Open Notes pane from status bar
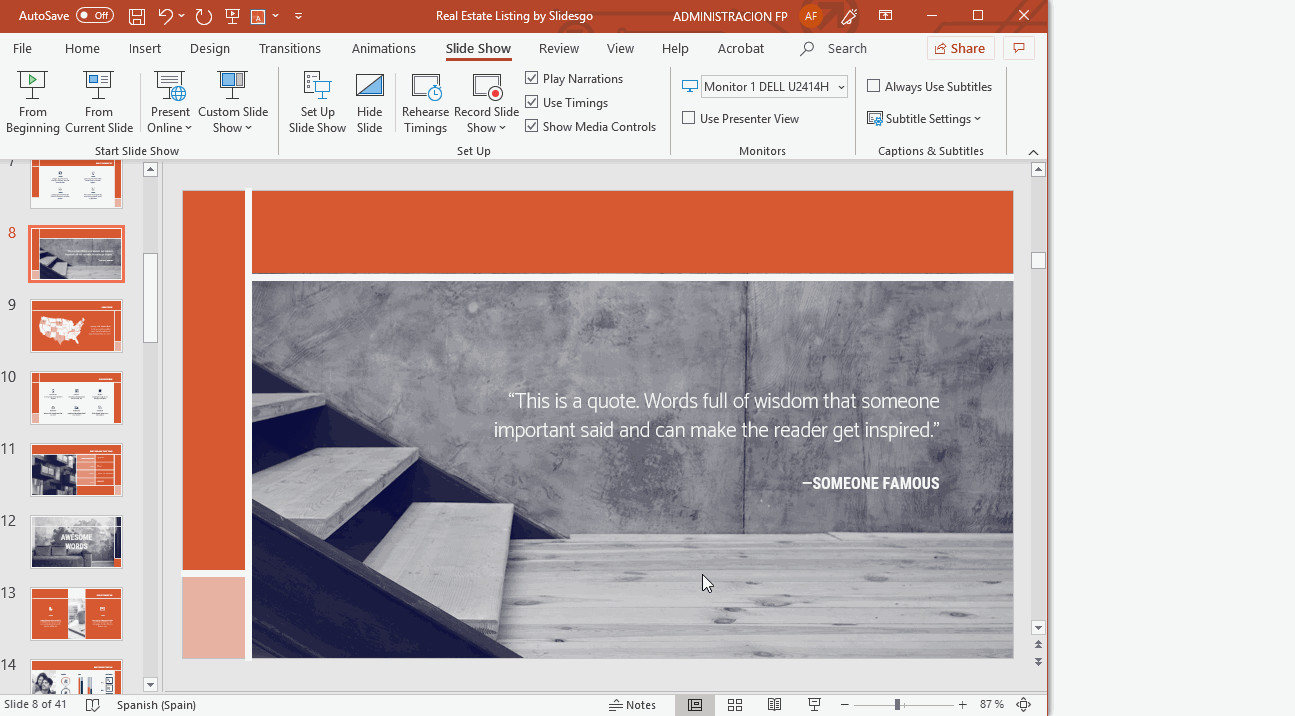Viewport: 1295px width, 716px height. (x=633, y=705)
